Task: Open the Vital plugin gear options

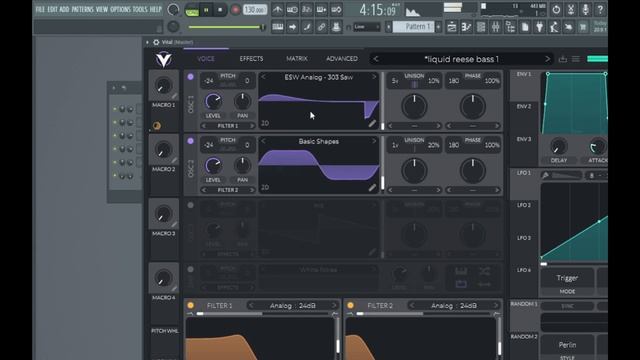Action: click(x=156, y=42)
